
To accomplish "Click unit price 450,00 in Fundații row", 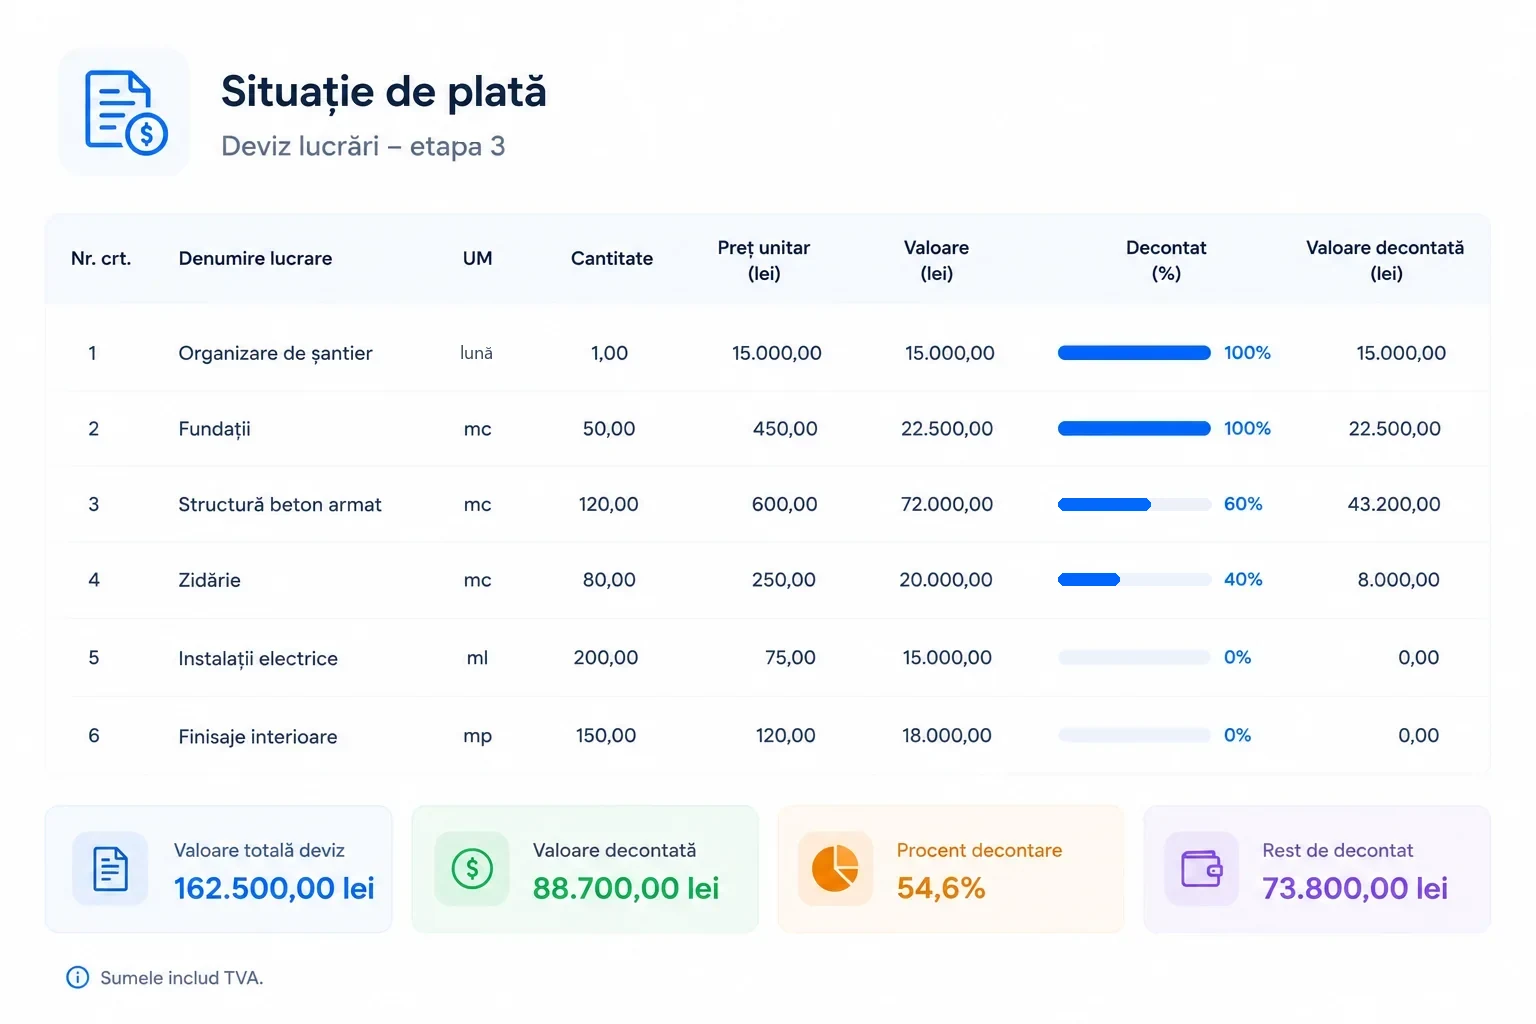I will tap(785, 428).
